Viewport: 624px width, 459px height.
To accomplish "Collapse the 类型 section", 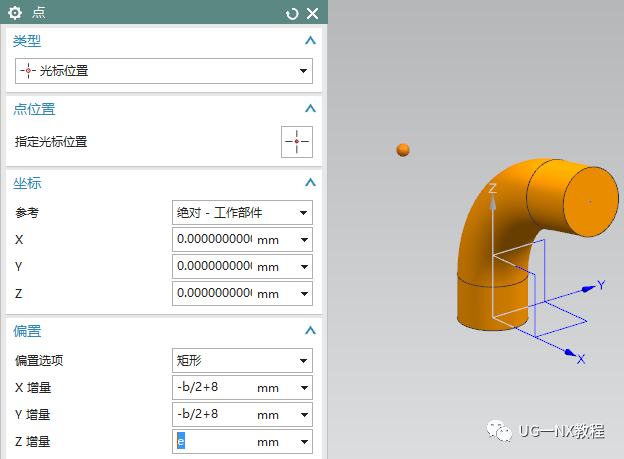I will coord(310,41).
